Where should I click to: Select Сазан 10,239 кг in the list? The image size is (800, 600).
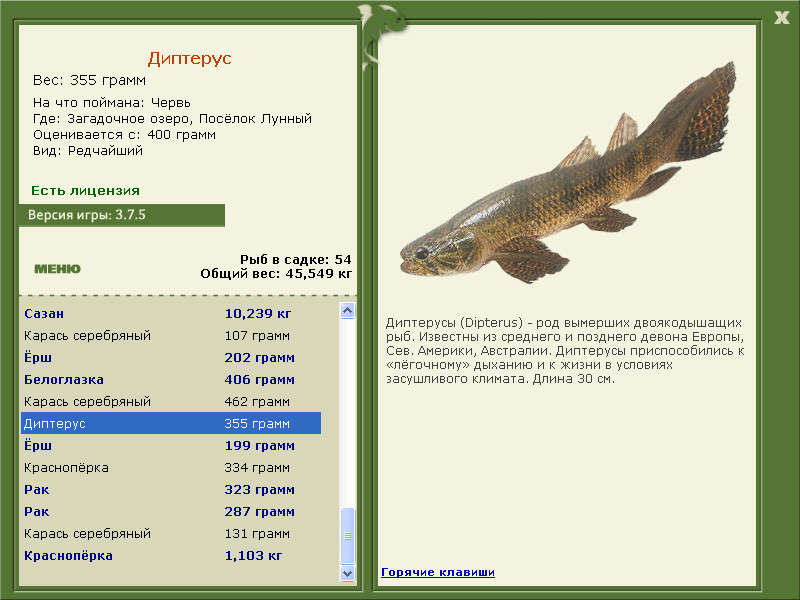[x=171, y=314]
